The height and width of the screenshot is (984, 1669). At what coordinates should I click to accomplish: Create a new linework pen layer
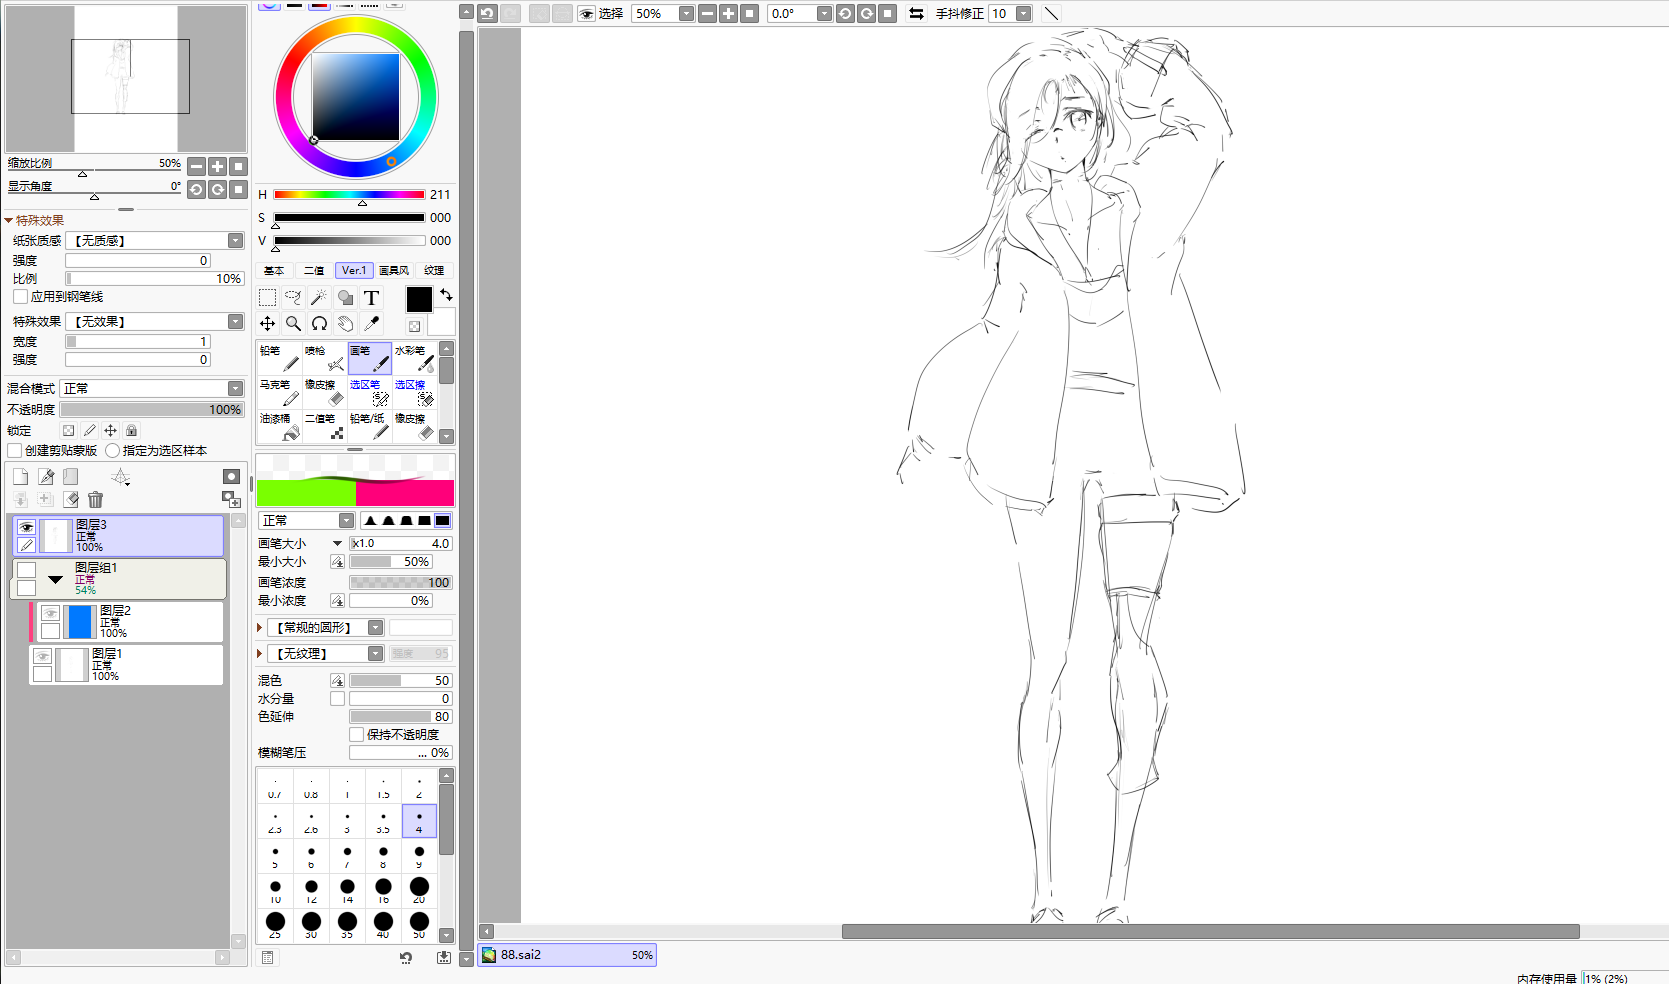tap(46, 477)
